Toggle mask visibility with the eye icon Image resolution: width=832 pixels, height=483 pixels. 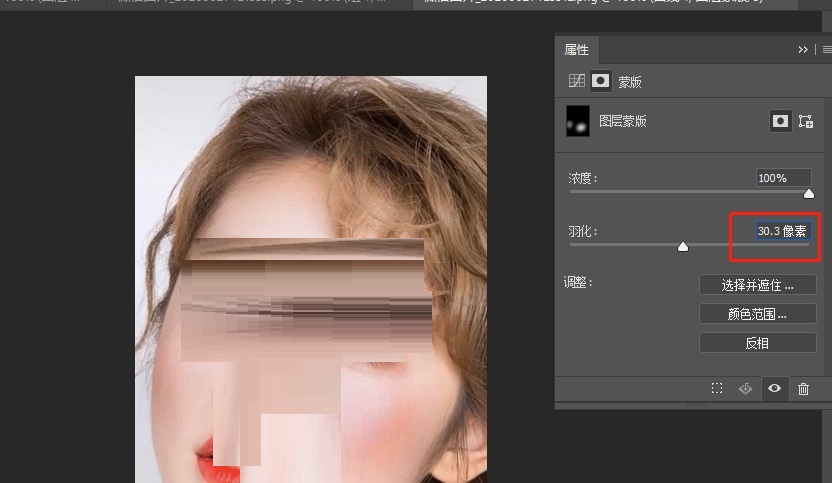click(x=774, y=389)
